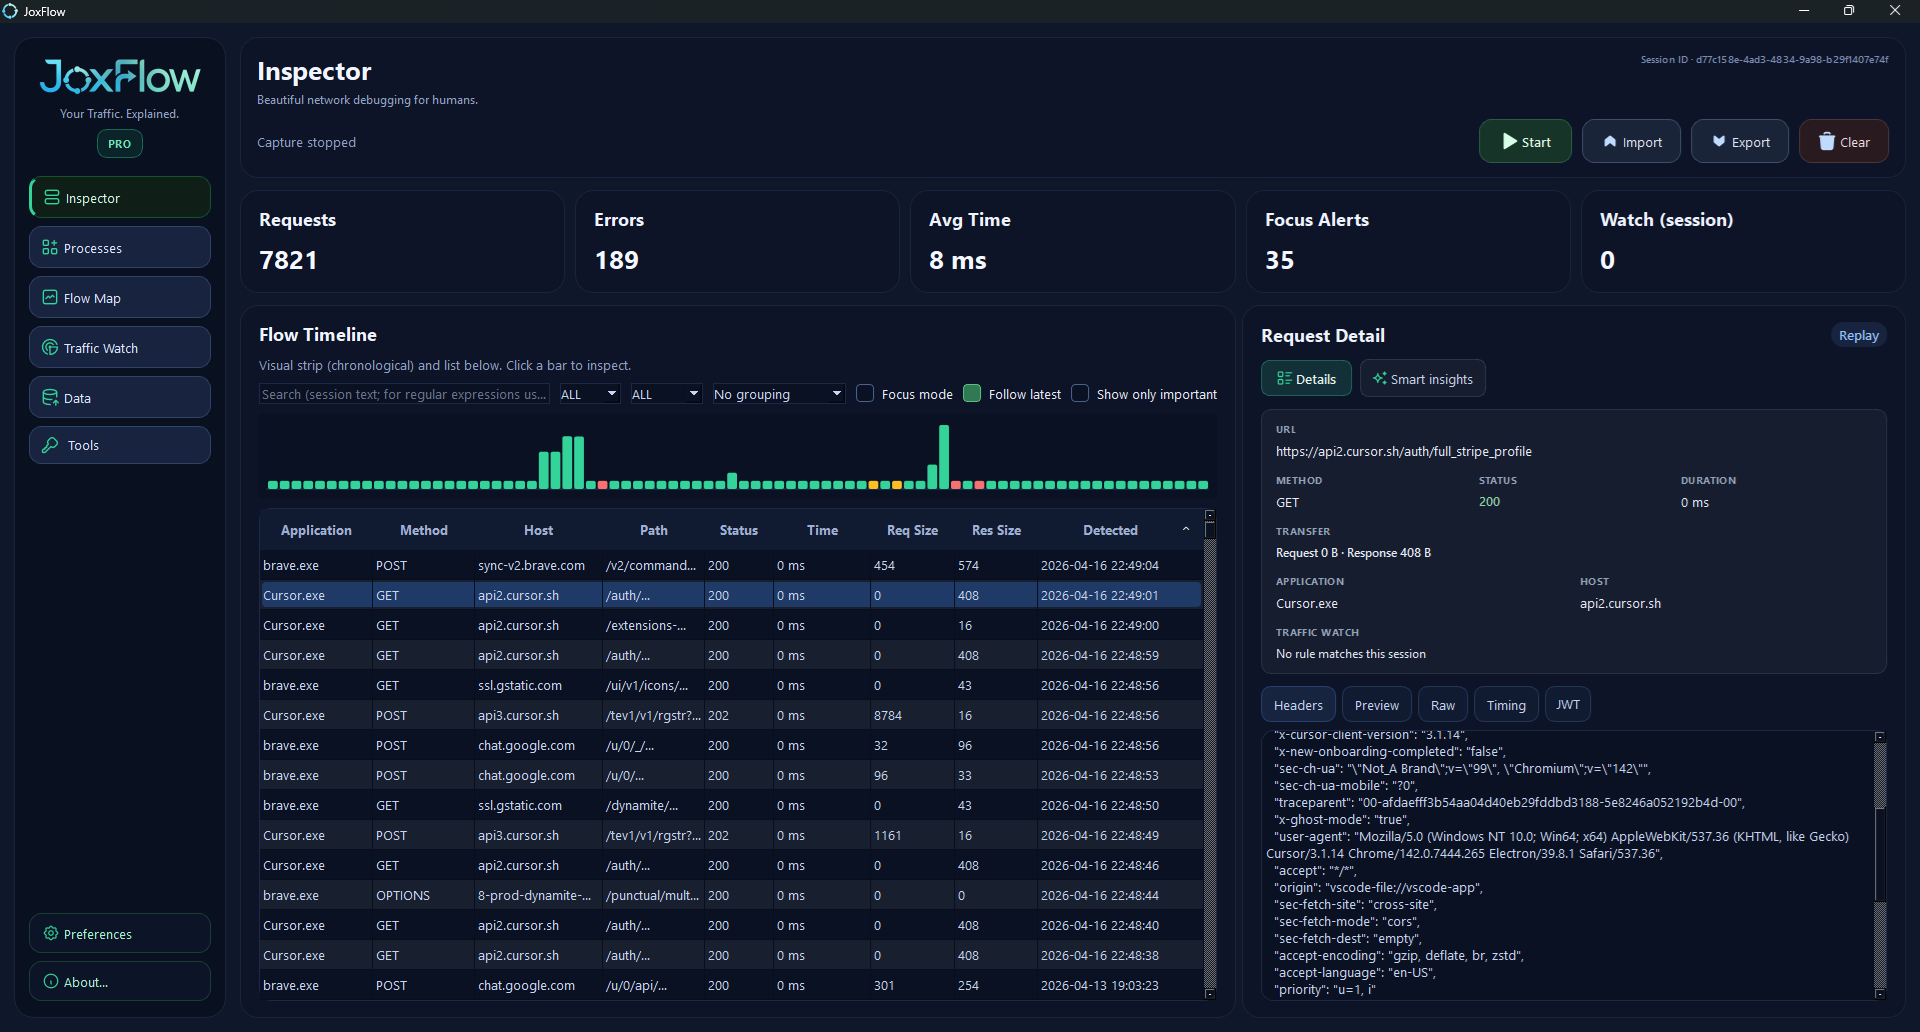The width and height of the screenshot is (1920, 1032).
Task: Click the Details list icon
Action: [x=1284, y=378]
